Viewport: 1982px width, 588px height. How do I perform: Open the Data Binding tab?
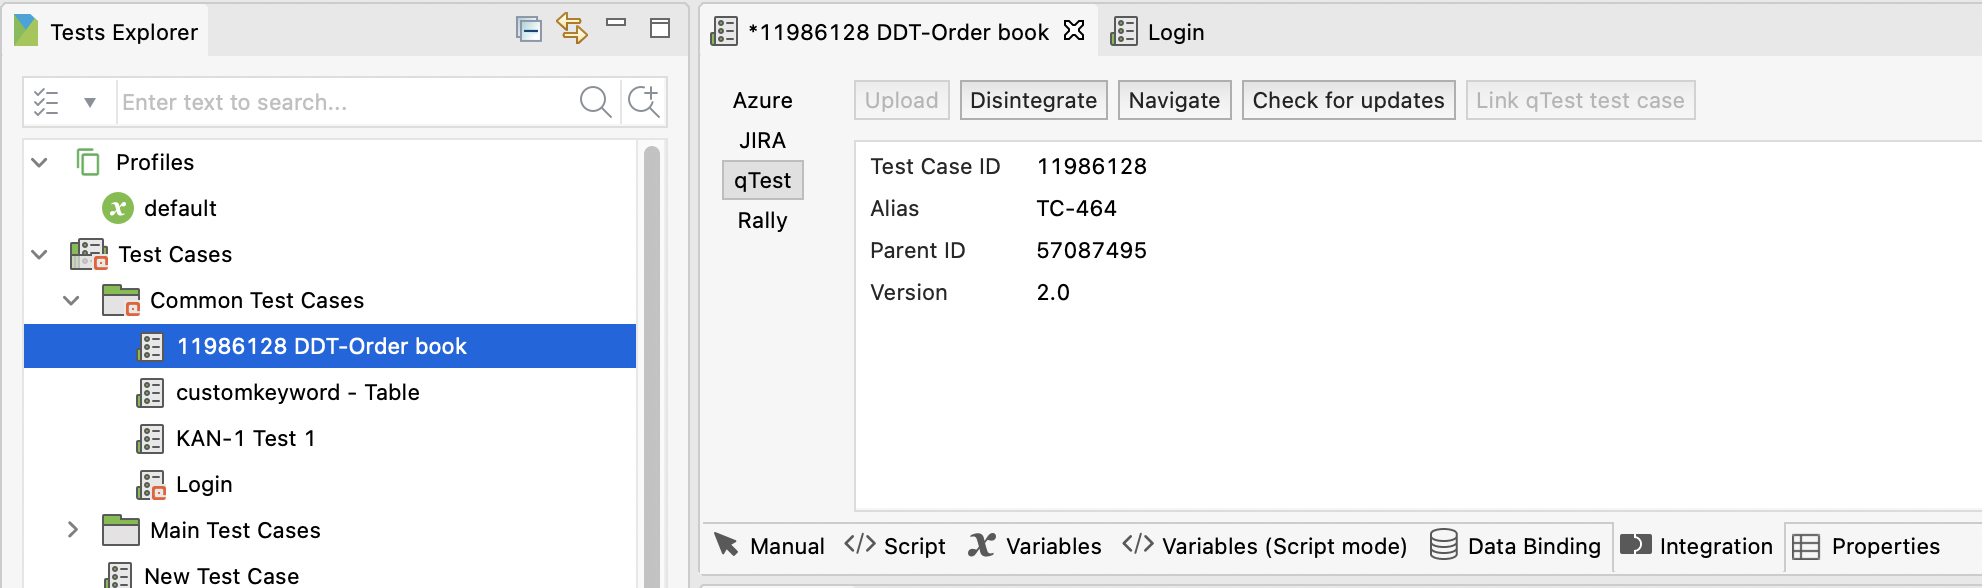click(1516, 546)
